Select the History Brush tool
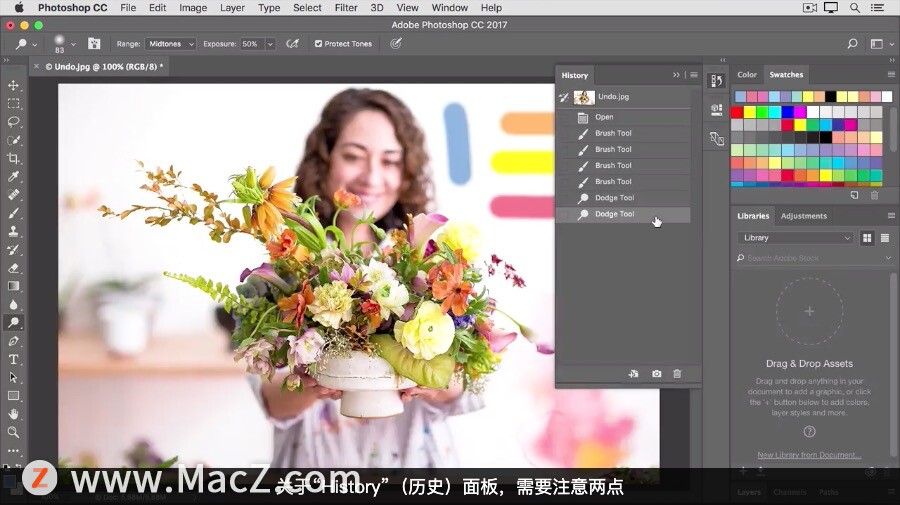The height and width of the screenshot is (505, 900). point(13,250)
